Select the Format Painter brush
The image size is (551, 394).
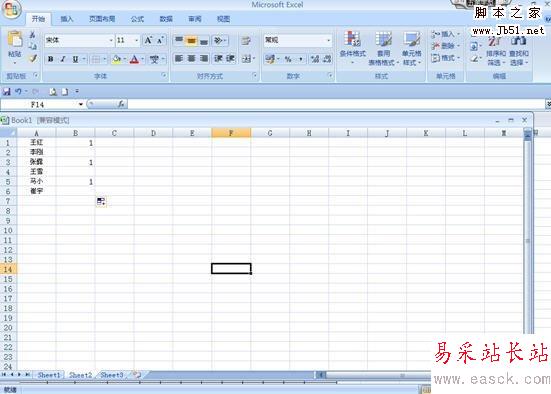pos(33,58)
